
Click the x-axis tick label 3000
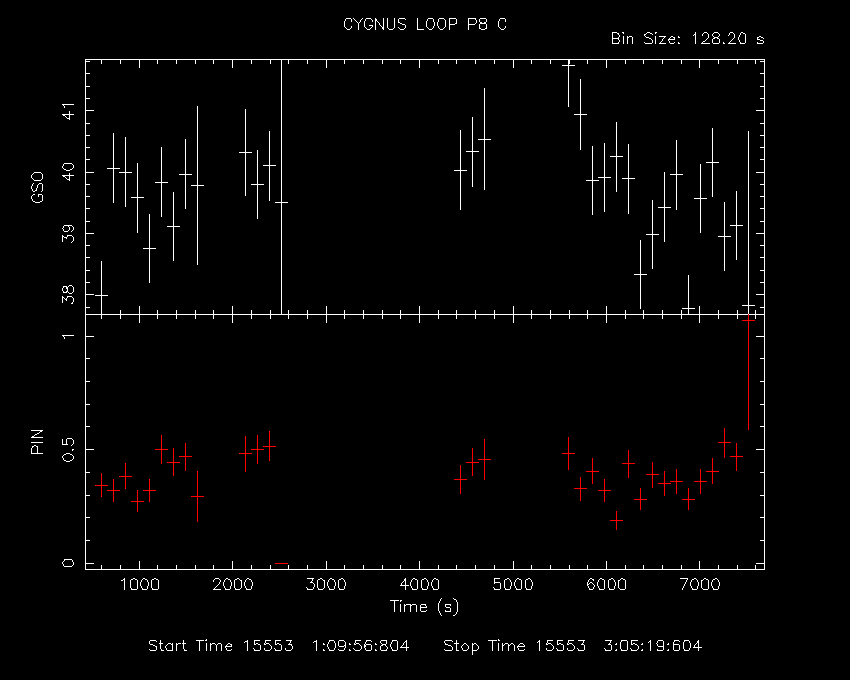pos(326,585)
